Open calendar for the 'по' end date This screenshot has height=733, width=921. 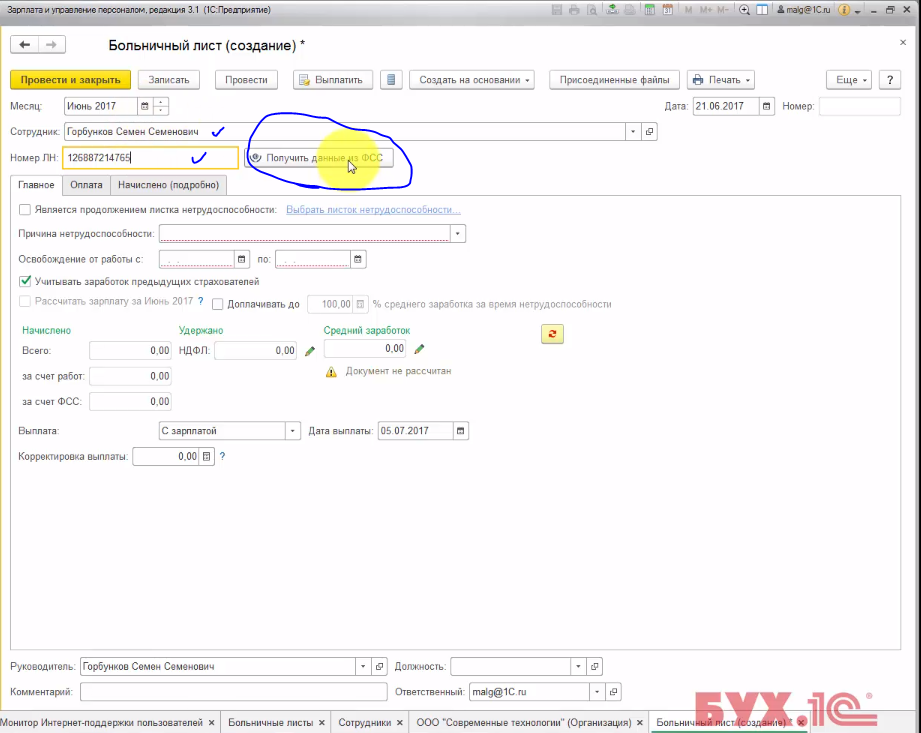click(x=358, y=259)
